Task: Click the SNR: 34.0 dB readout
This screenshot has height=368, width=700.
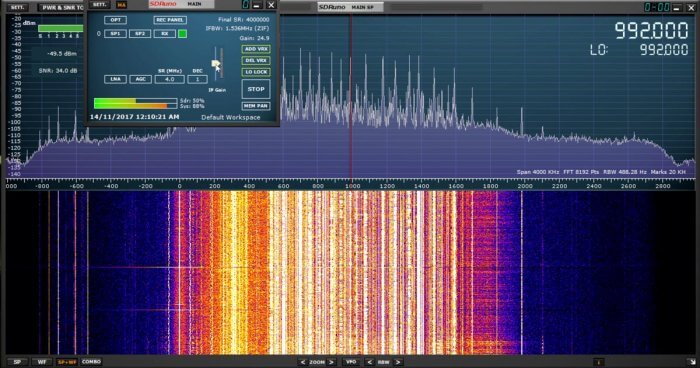Action: click(58, 71)
